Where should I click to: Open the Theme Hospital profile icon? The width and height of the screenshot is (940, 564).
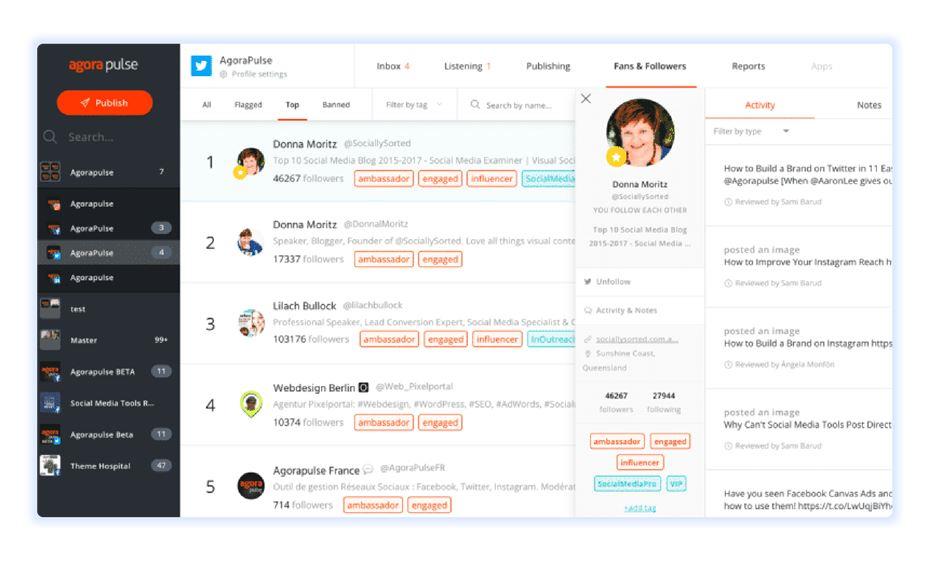[50, 466]
